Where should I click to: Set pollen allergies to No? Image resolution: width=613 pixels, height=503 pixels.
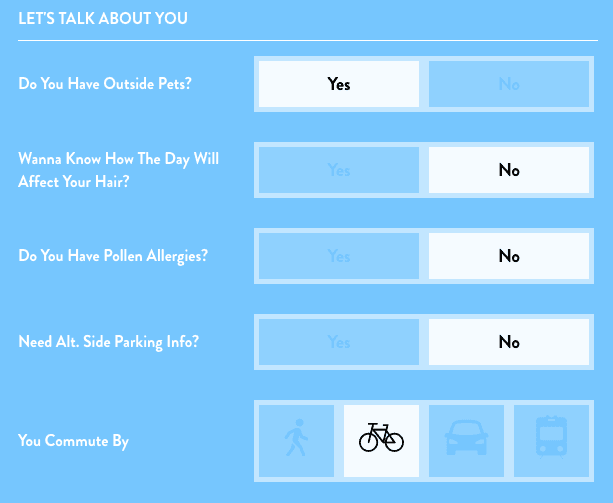click(509, 256)
